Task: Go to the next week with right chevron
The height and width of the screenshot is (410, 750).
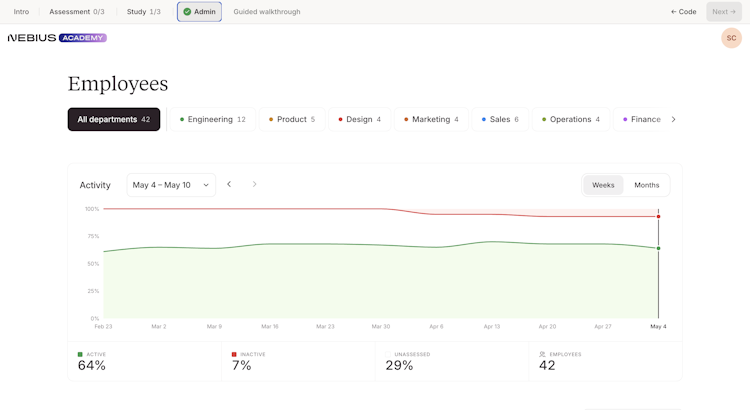Action: coord(254,184)
